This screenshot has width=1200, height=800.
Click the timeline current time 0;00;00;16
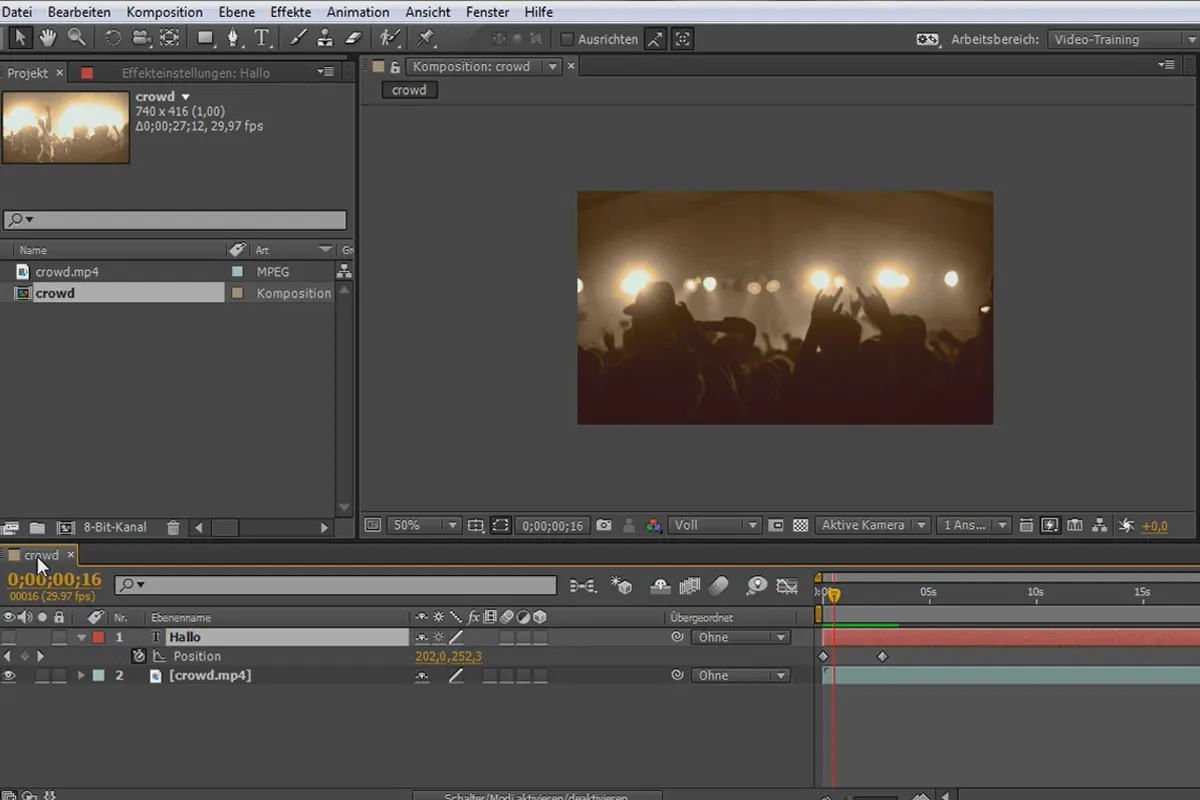click(x=55, y=580)
